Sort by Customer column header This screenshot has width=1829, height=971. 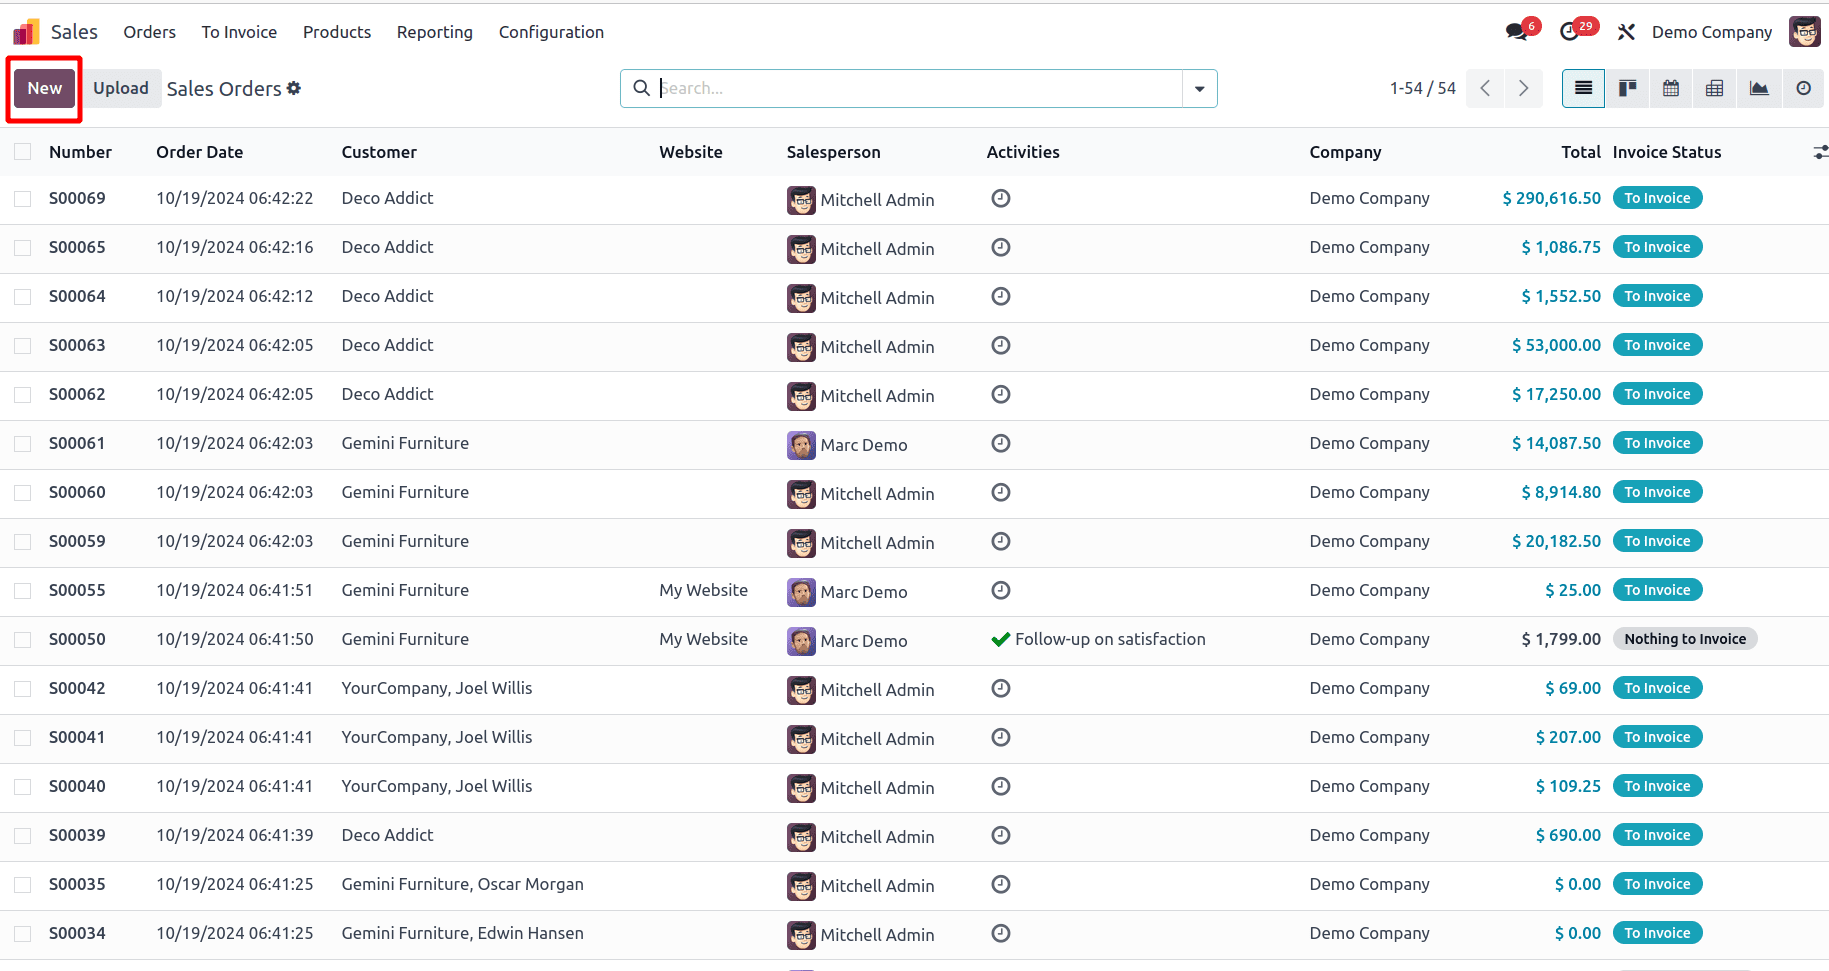click(x=379, y=152)
